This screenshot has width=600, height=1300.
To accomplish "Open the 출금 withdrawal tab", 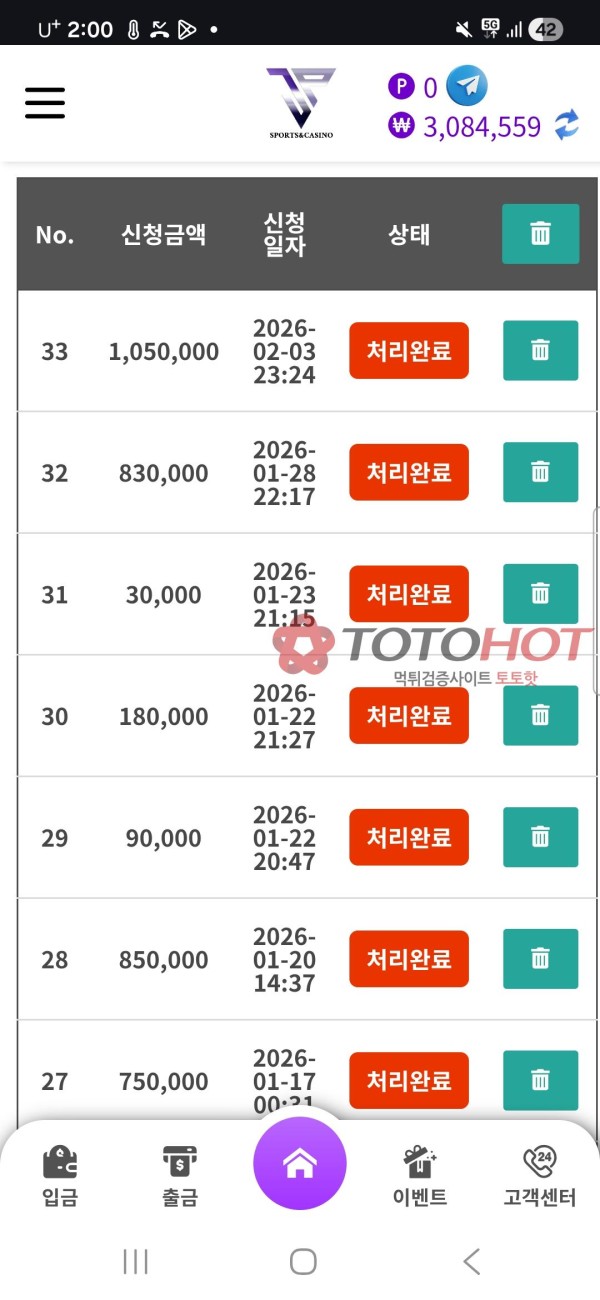I will (180, 1176).
